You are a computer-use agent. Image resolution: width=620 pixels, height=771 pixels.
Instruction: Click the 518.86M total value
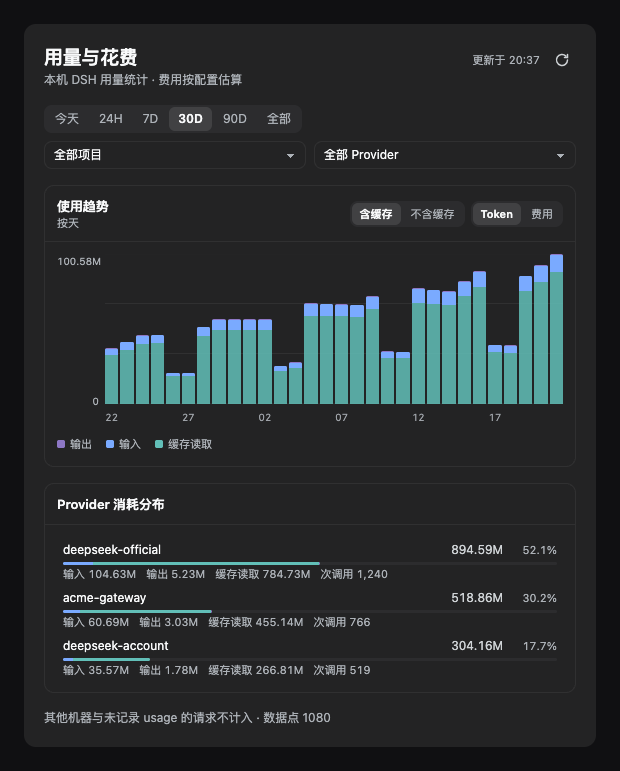tap(477, 598)
